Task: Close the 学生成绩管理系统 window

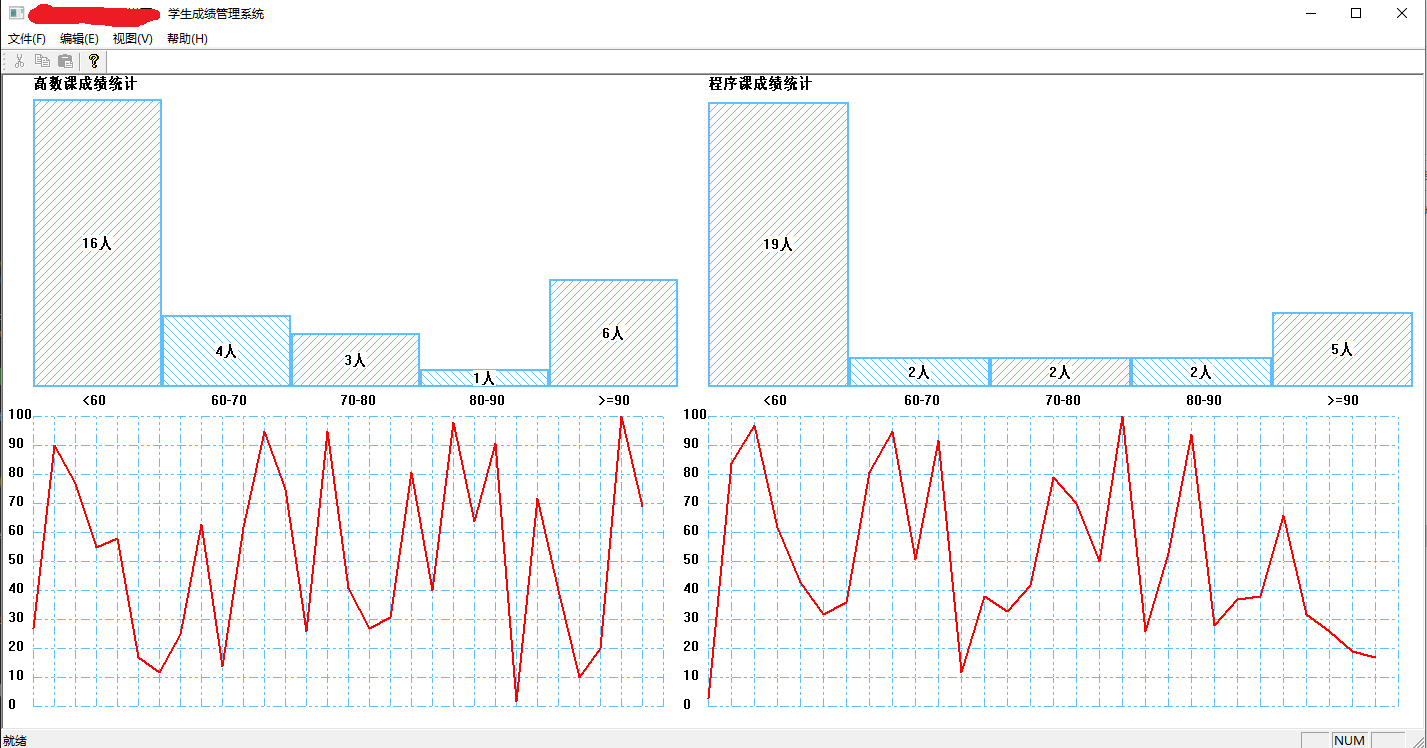Action: click(x=1403, y=13)
